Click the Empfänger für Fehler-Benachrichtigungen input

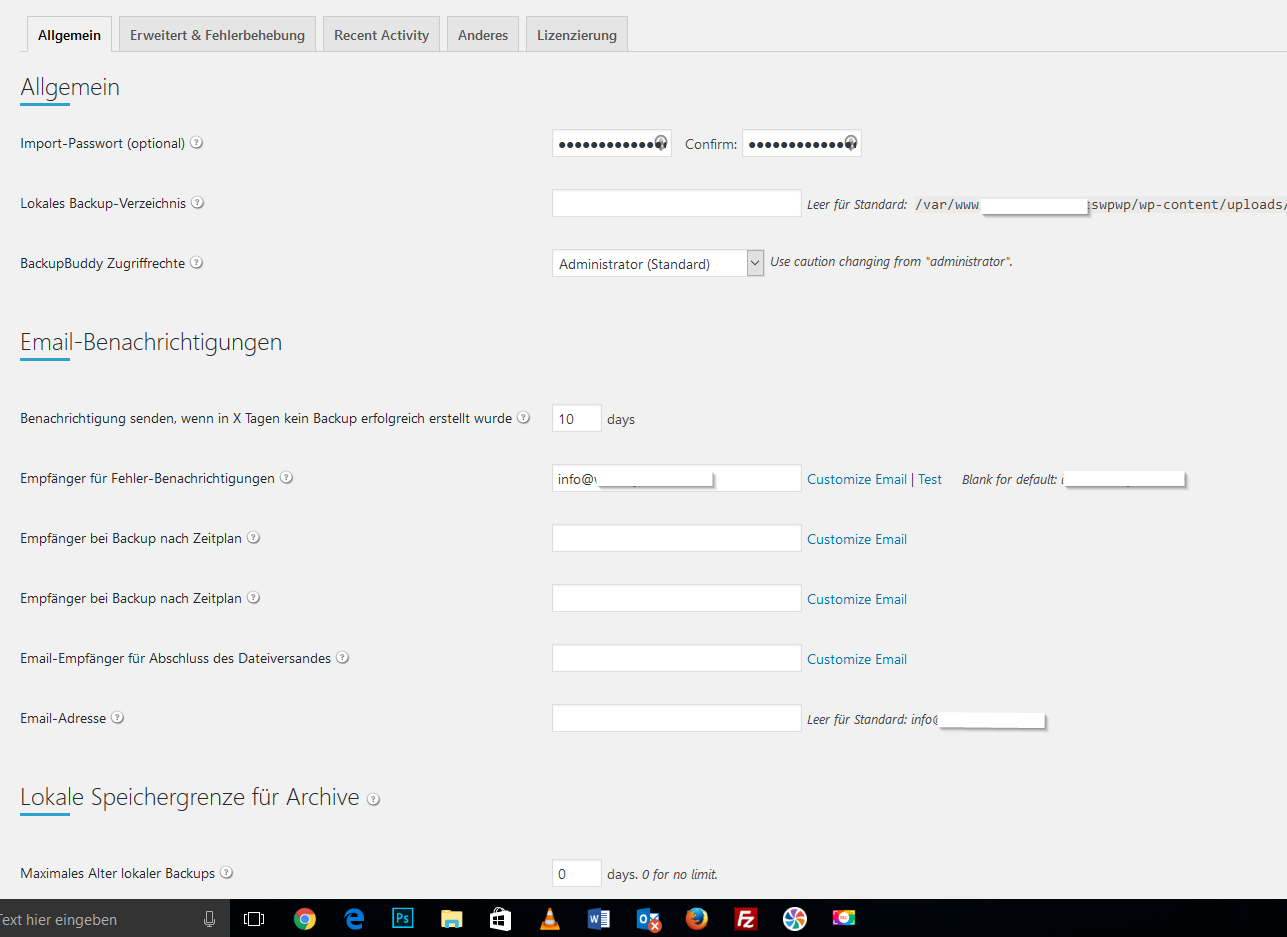(676, 478)
